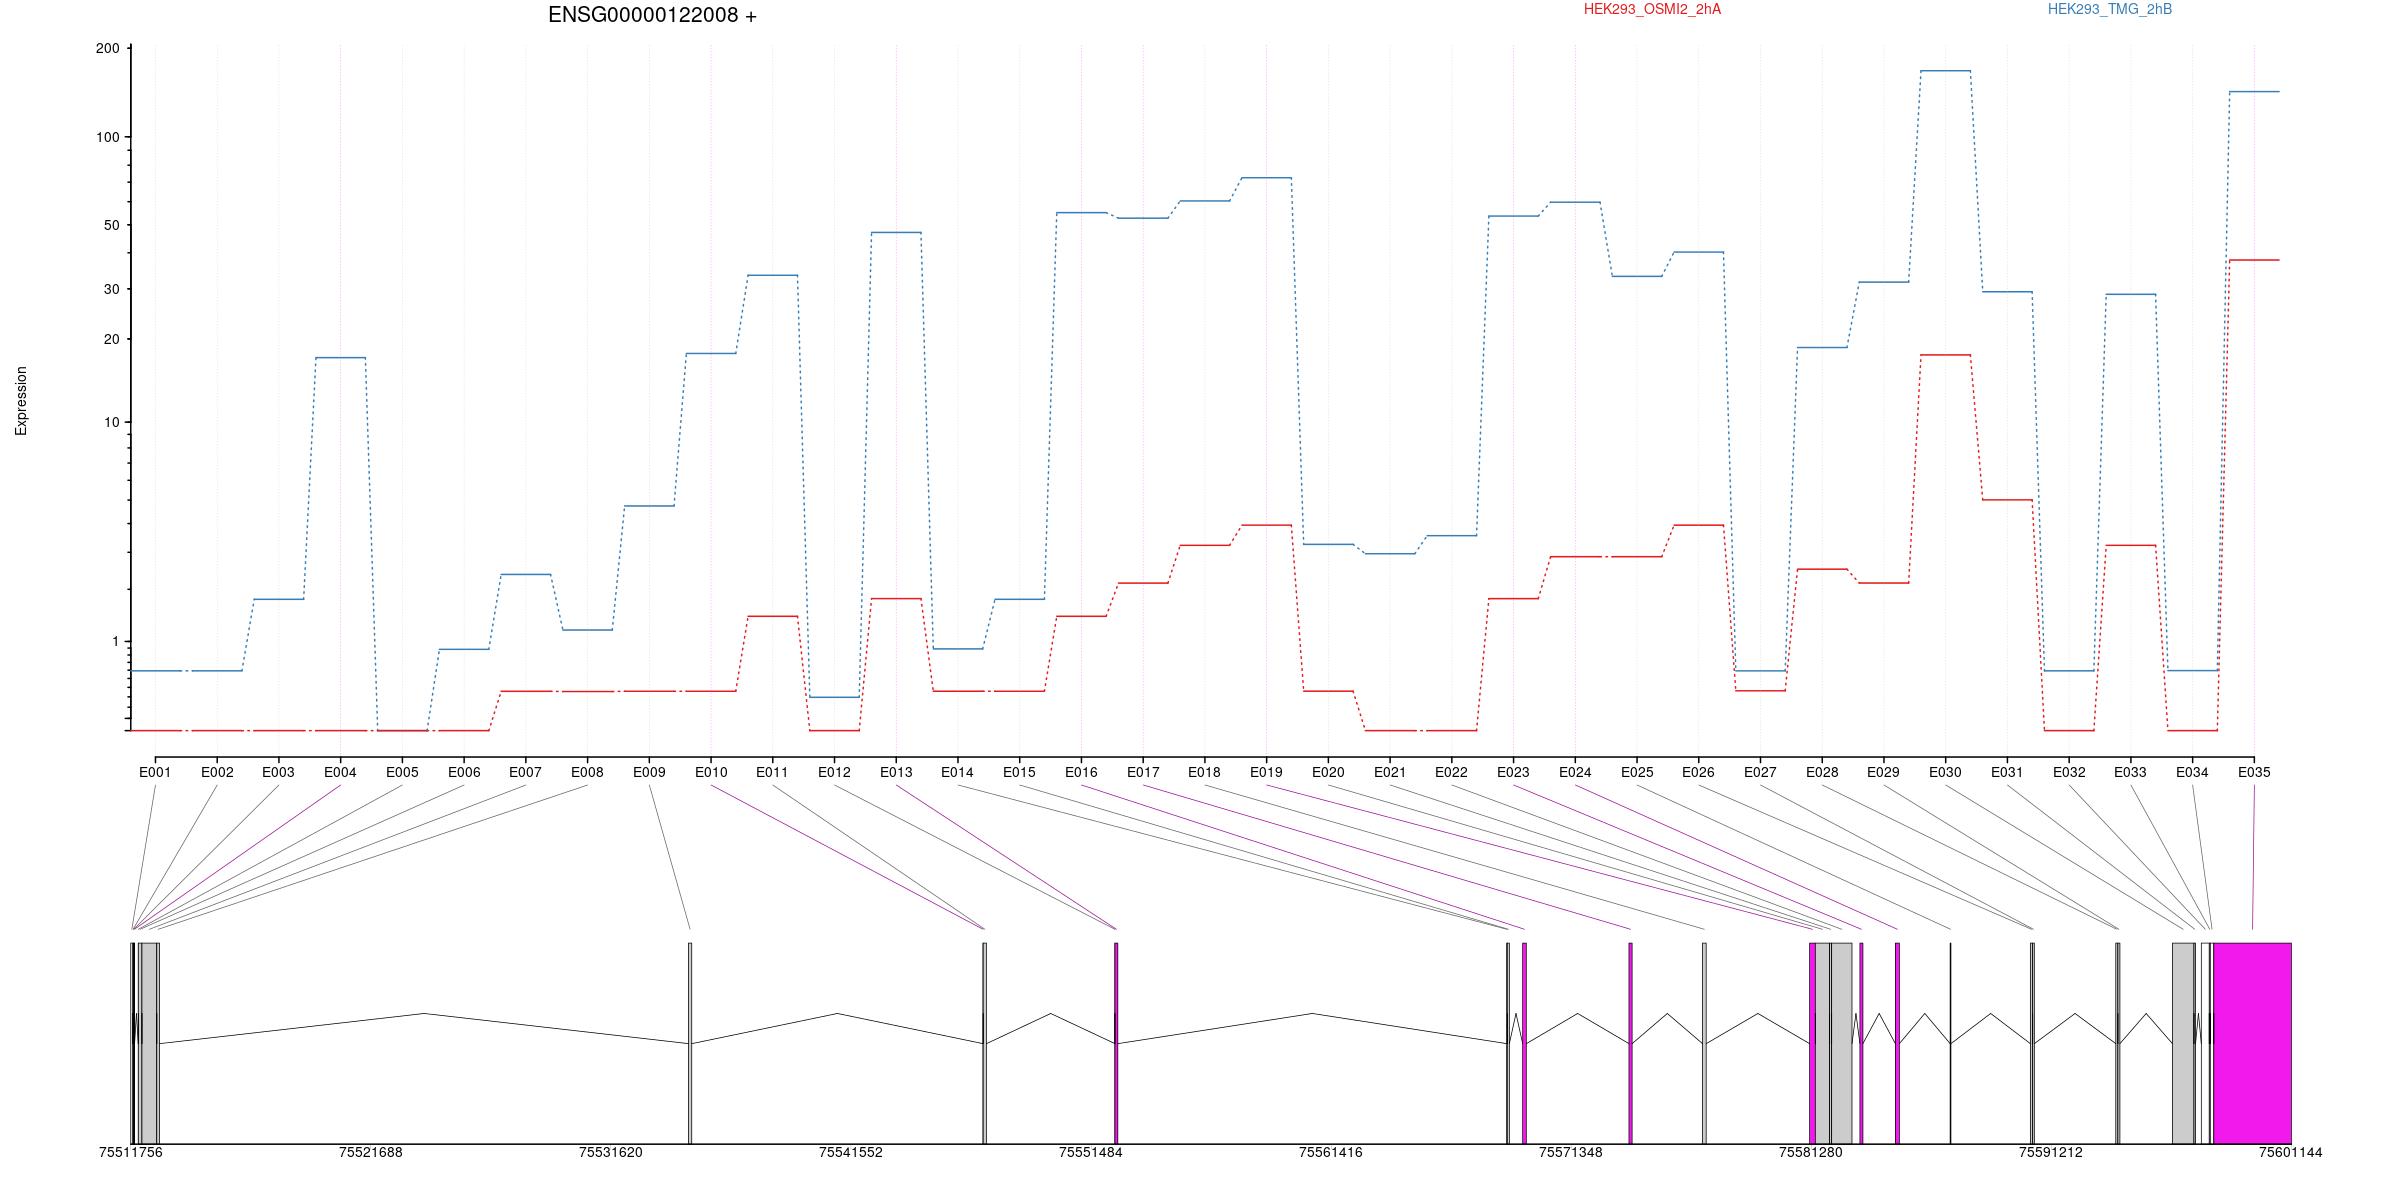Click exon label E022
2400x1200 pixels.
[x=1451, y=772]
